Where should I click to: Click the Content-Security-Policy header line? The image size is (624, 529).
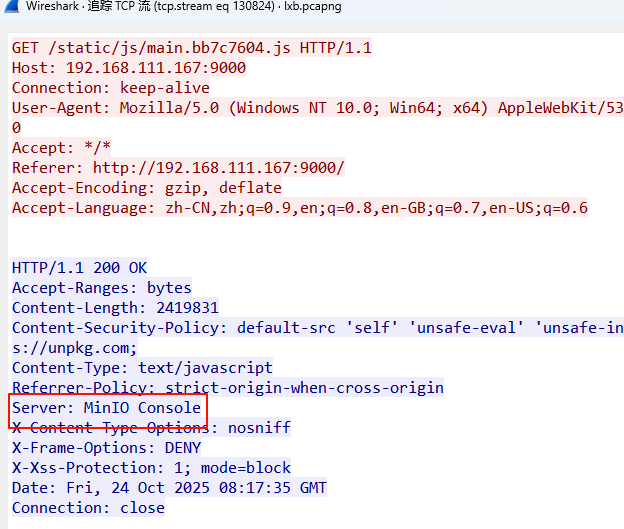coord(300,328)
